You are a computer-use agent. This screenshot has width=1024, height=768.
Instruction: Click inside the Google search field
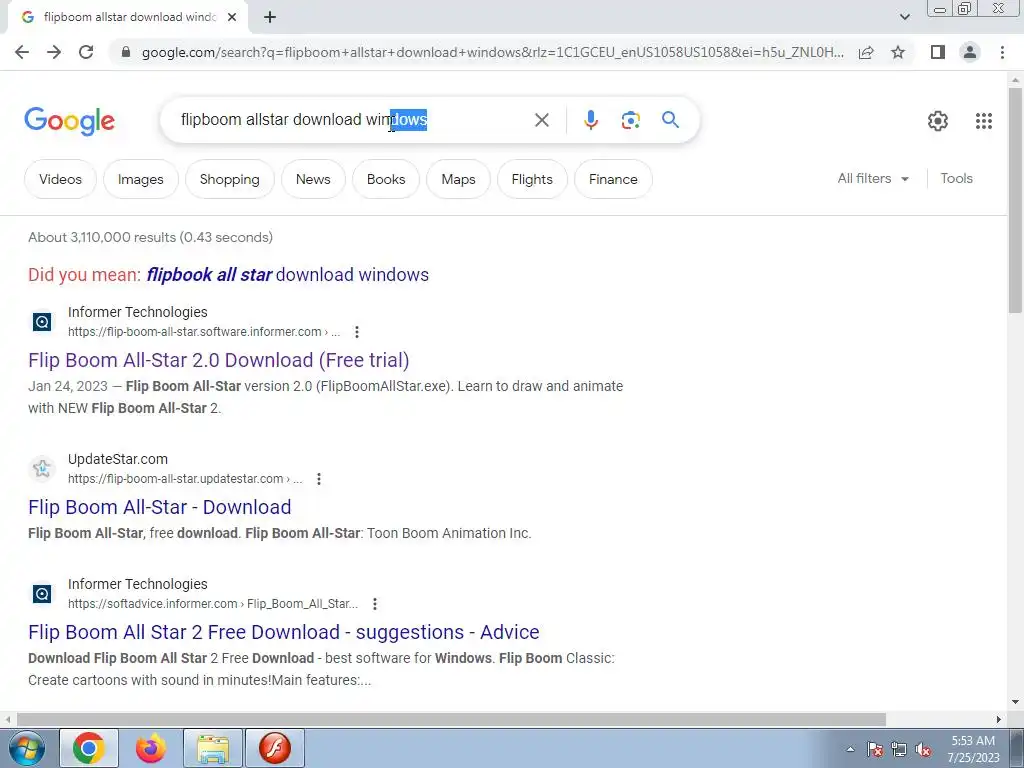pos(353,120)
